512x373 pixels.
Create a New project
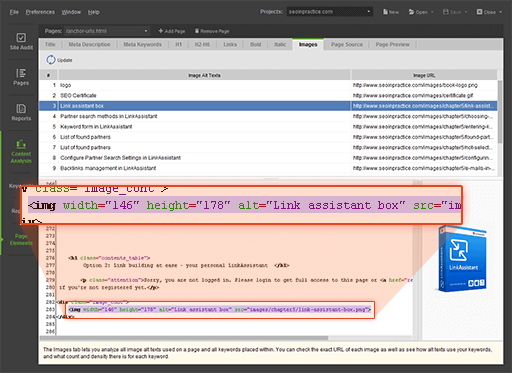[x=391, y=12]
